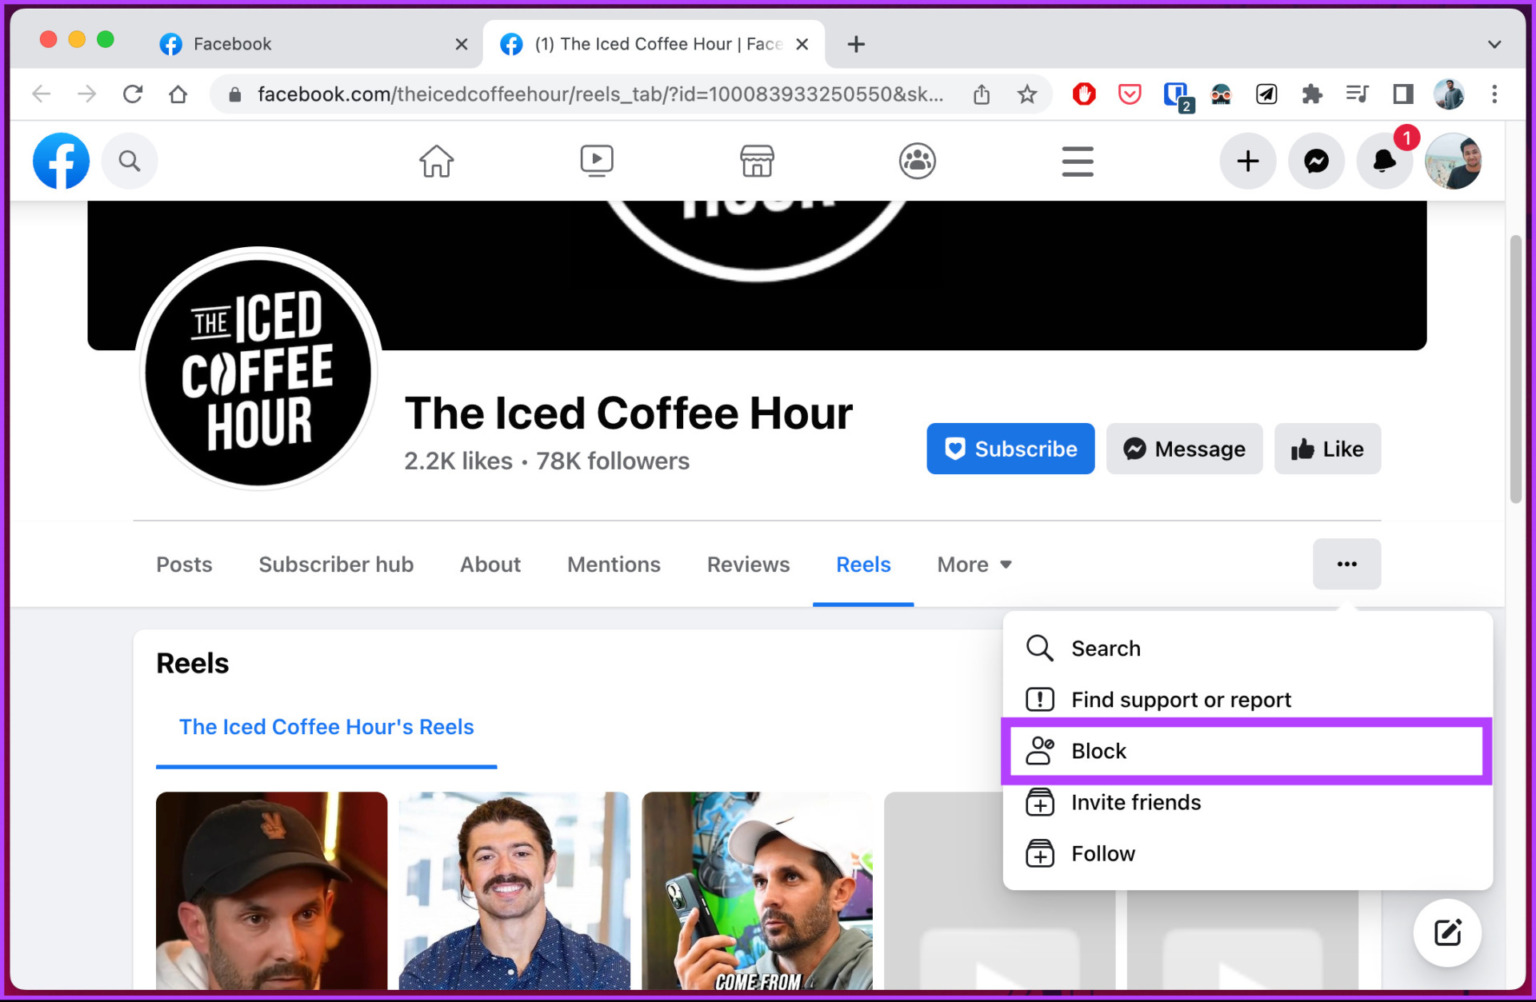1536x1002 pixels.
Task: Open the browser tab list chevron
Action: 1494,44
